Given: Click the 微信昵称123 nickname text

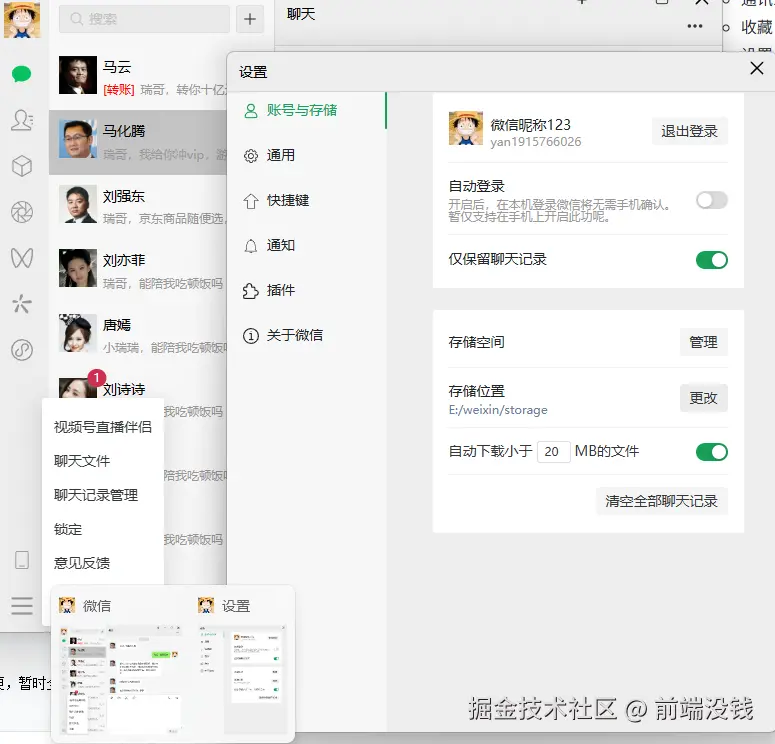Looking at the screenshot, I should click(x=530, y=125).
